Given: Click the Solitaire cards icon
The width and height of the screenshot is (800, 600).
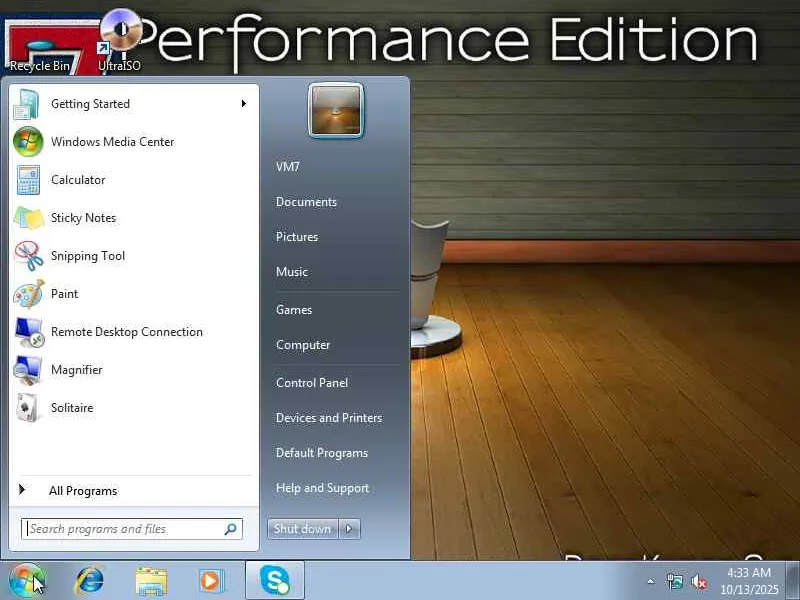Looking at the screenshot, I should (27, 408).
